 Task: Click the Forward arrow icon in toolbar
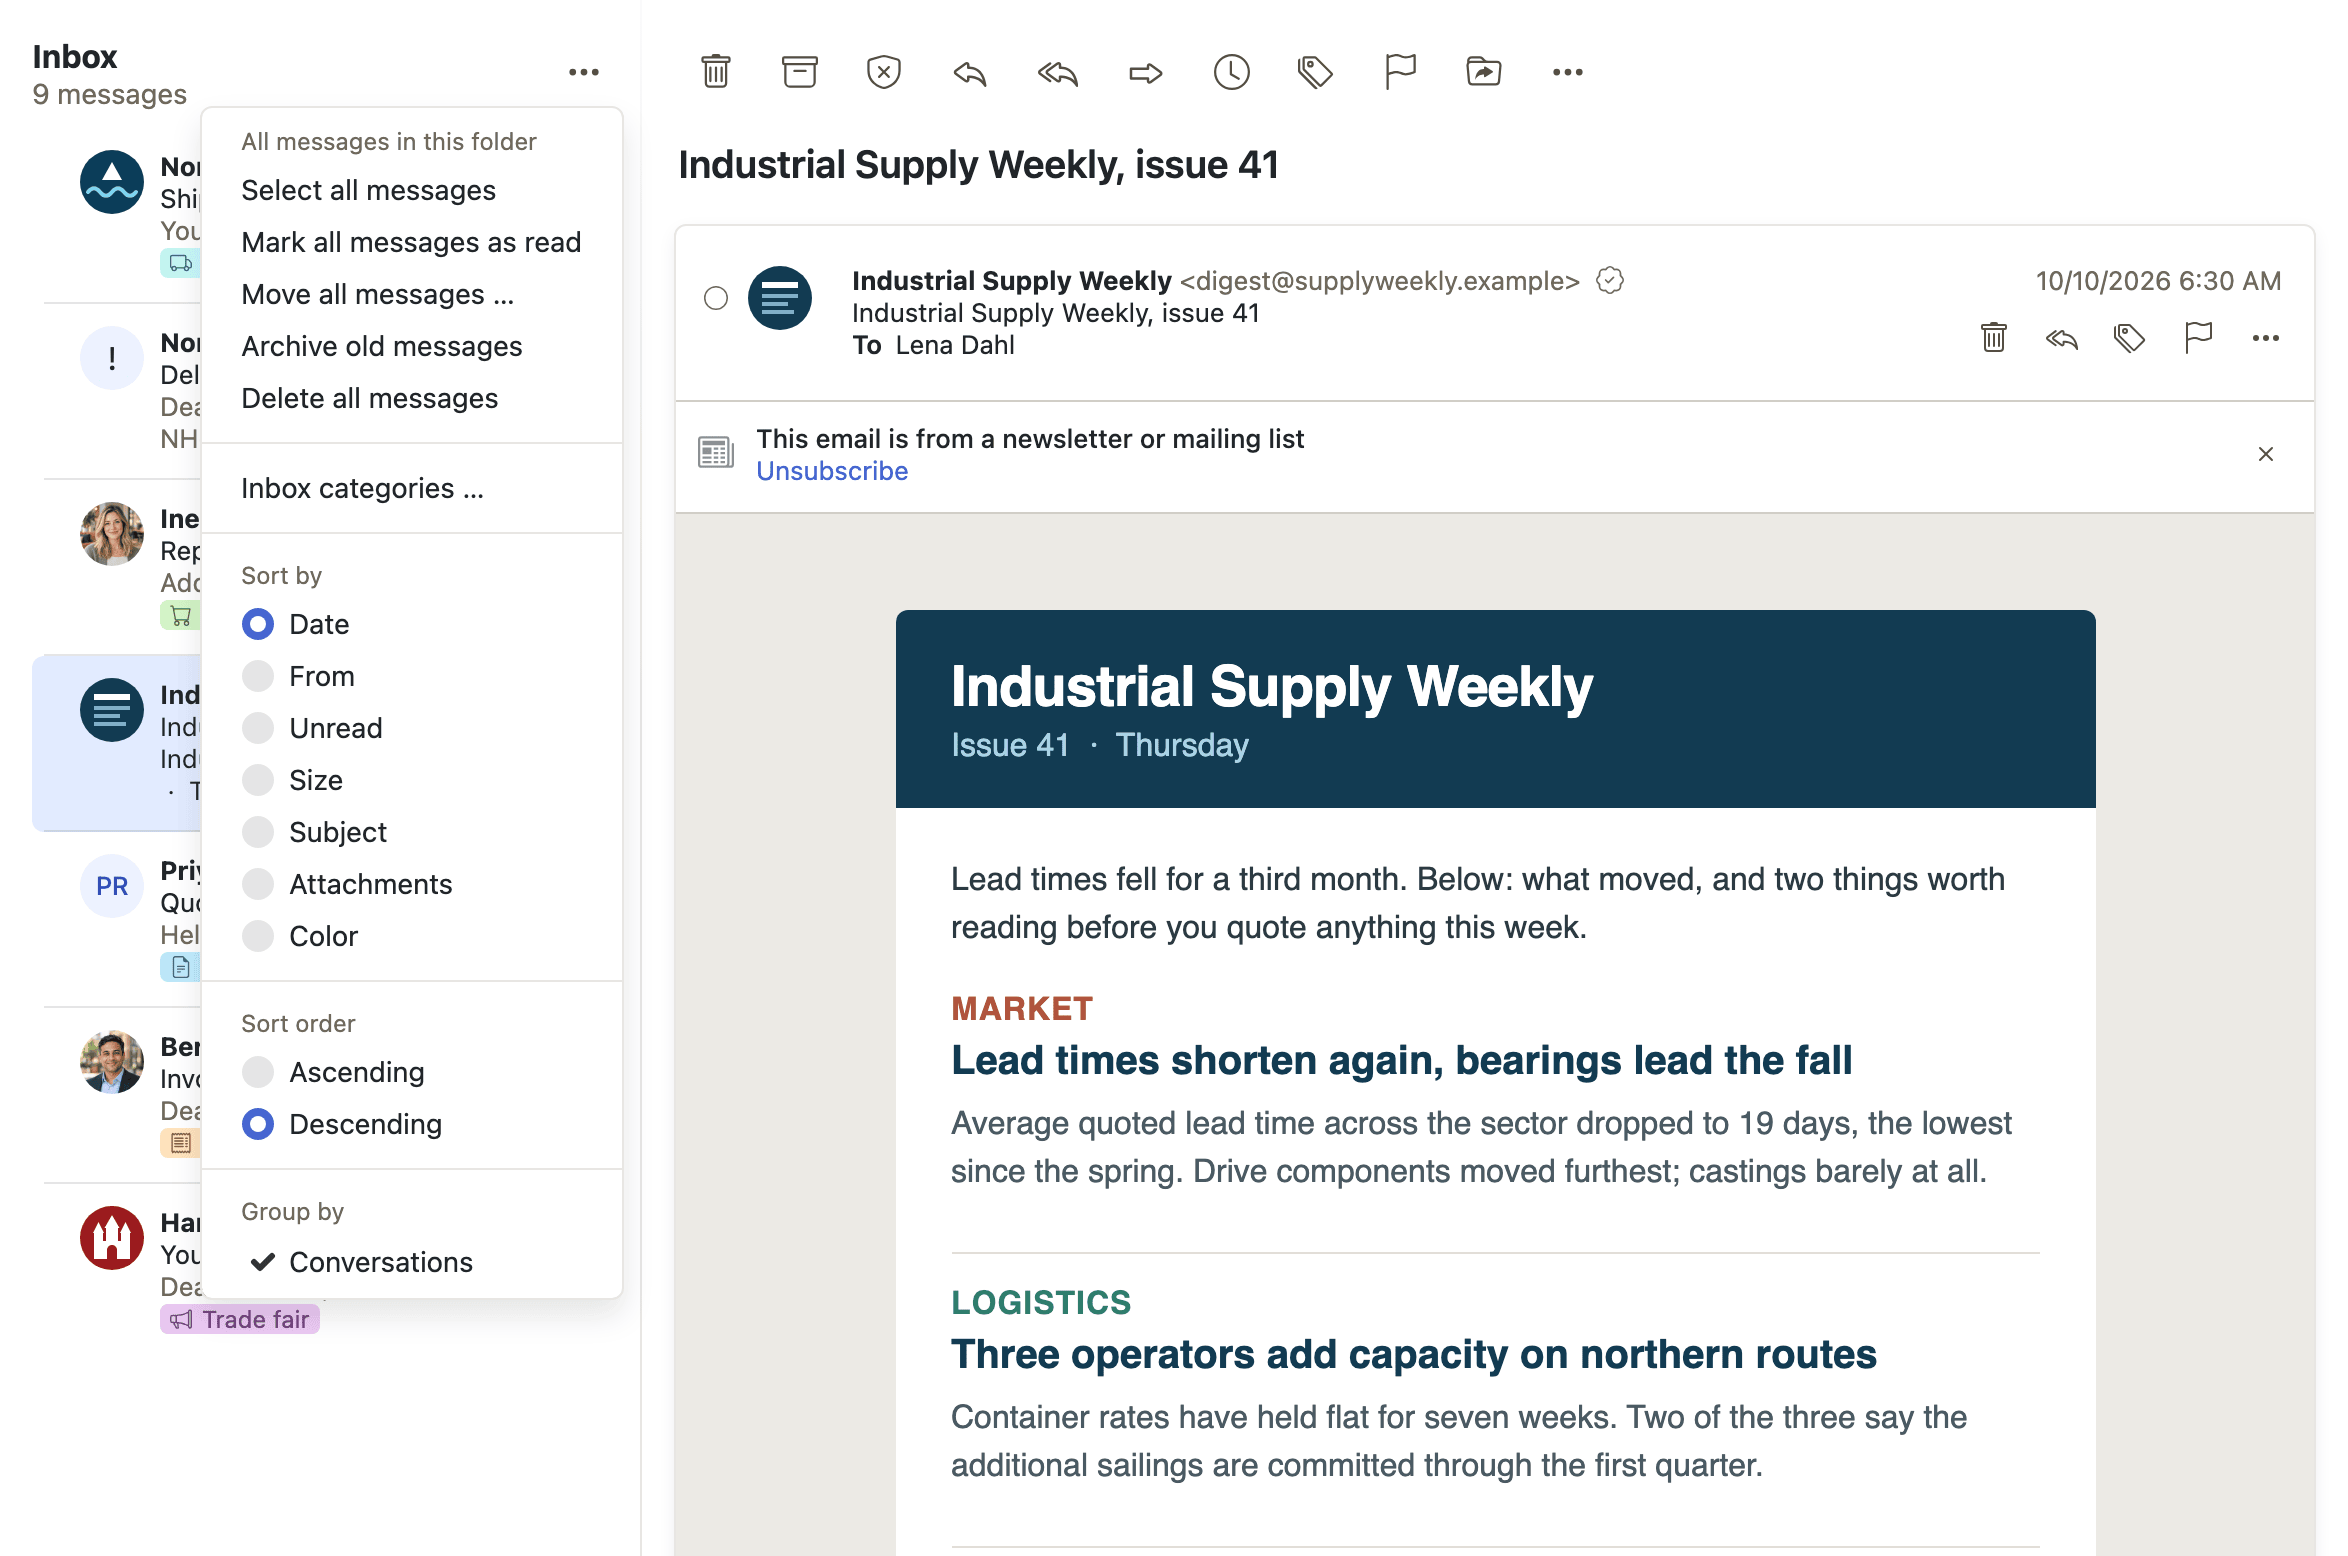pos(1145,72)
